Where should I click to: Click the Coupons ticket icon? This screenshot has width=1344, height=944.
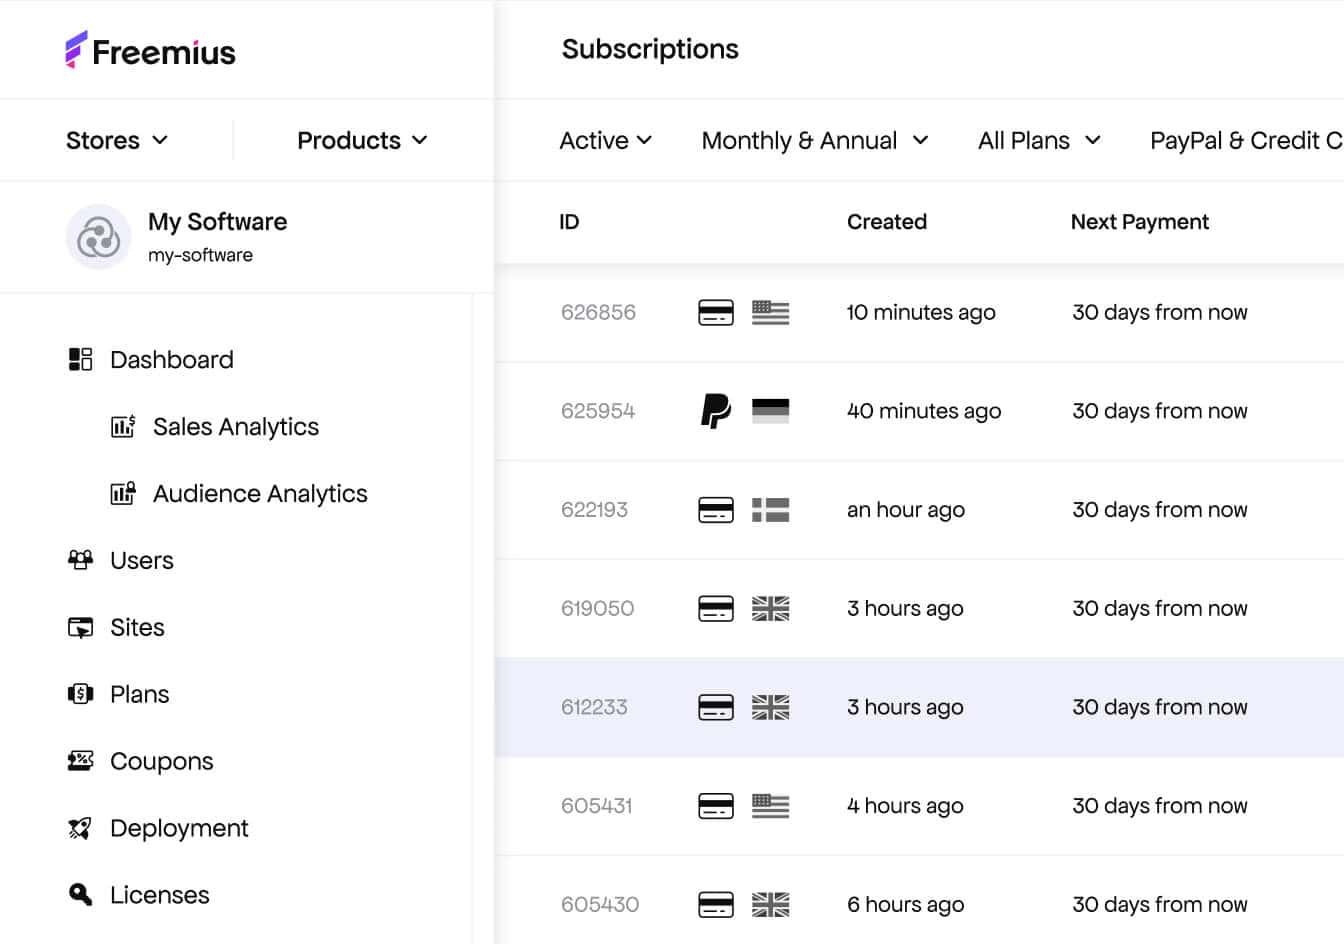80,761
